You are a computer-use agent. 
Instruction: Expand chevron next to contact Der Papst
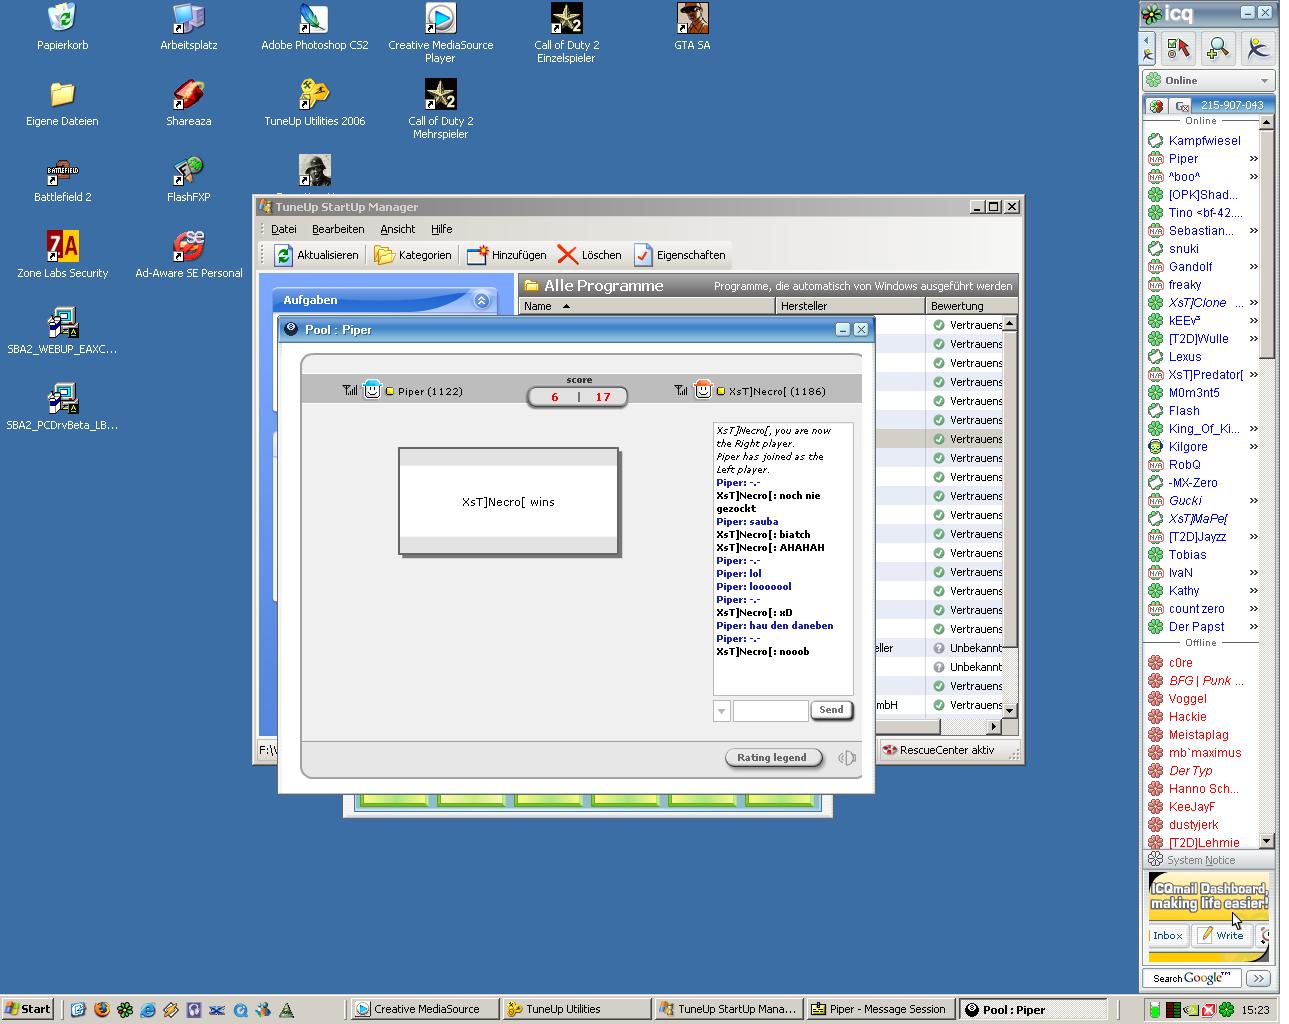1253,627
